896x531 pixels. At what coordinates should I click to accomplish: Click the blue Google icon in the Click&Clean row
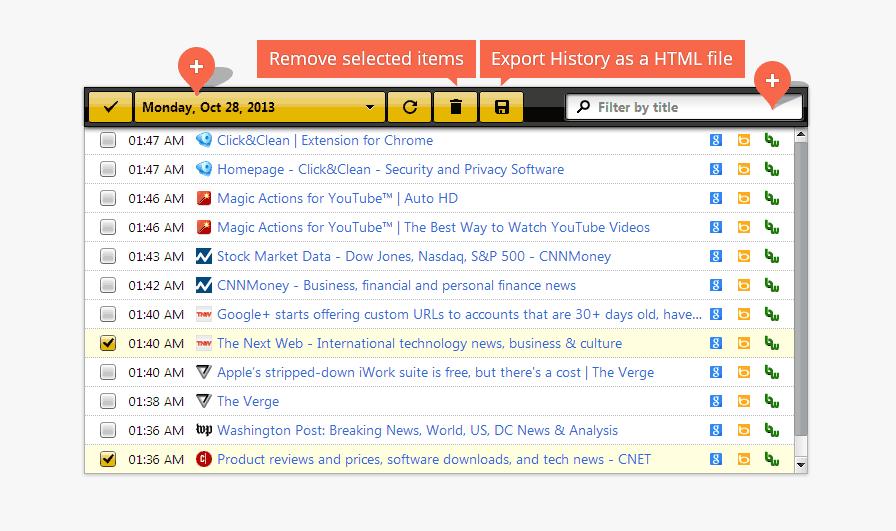pos(716,141)
